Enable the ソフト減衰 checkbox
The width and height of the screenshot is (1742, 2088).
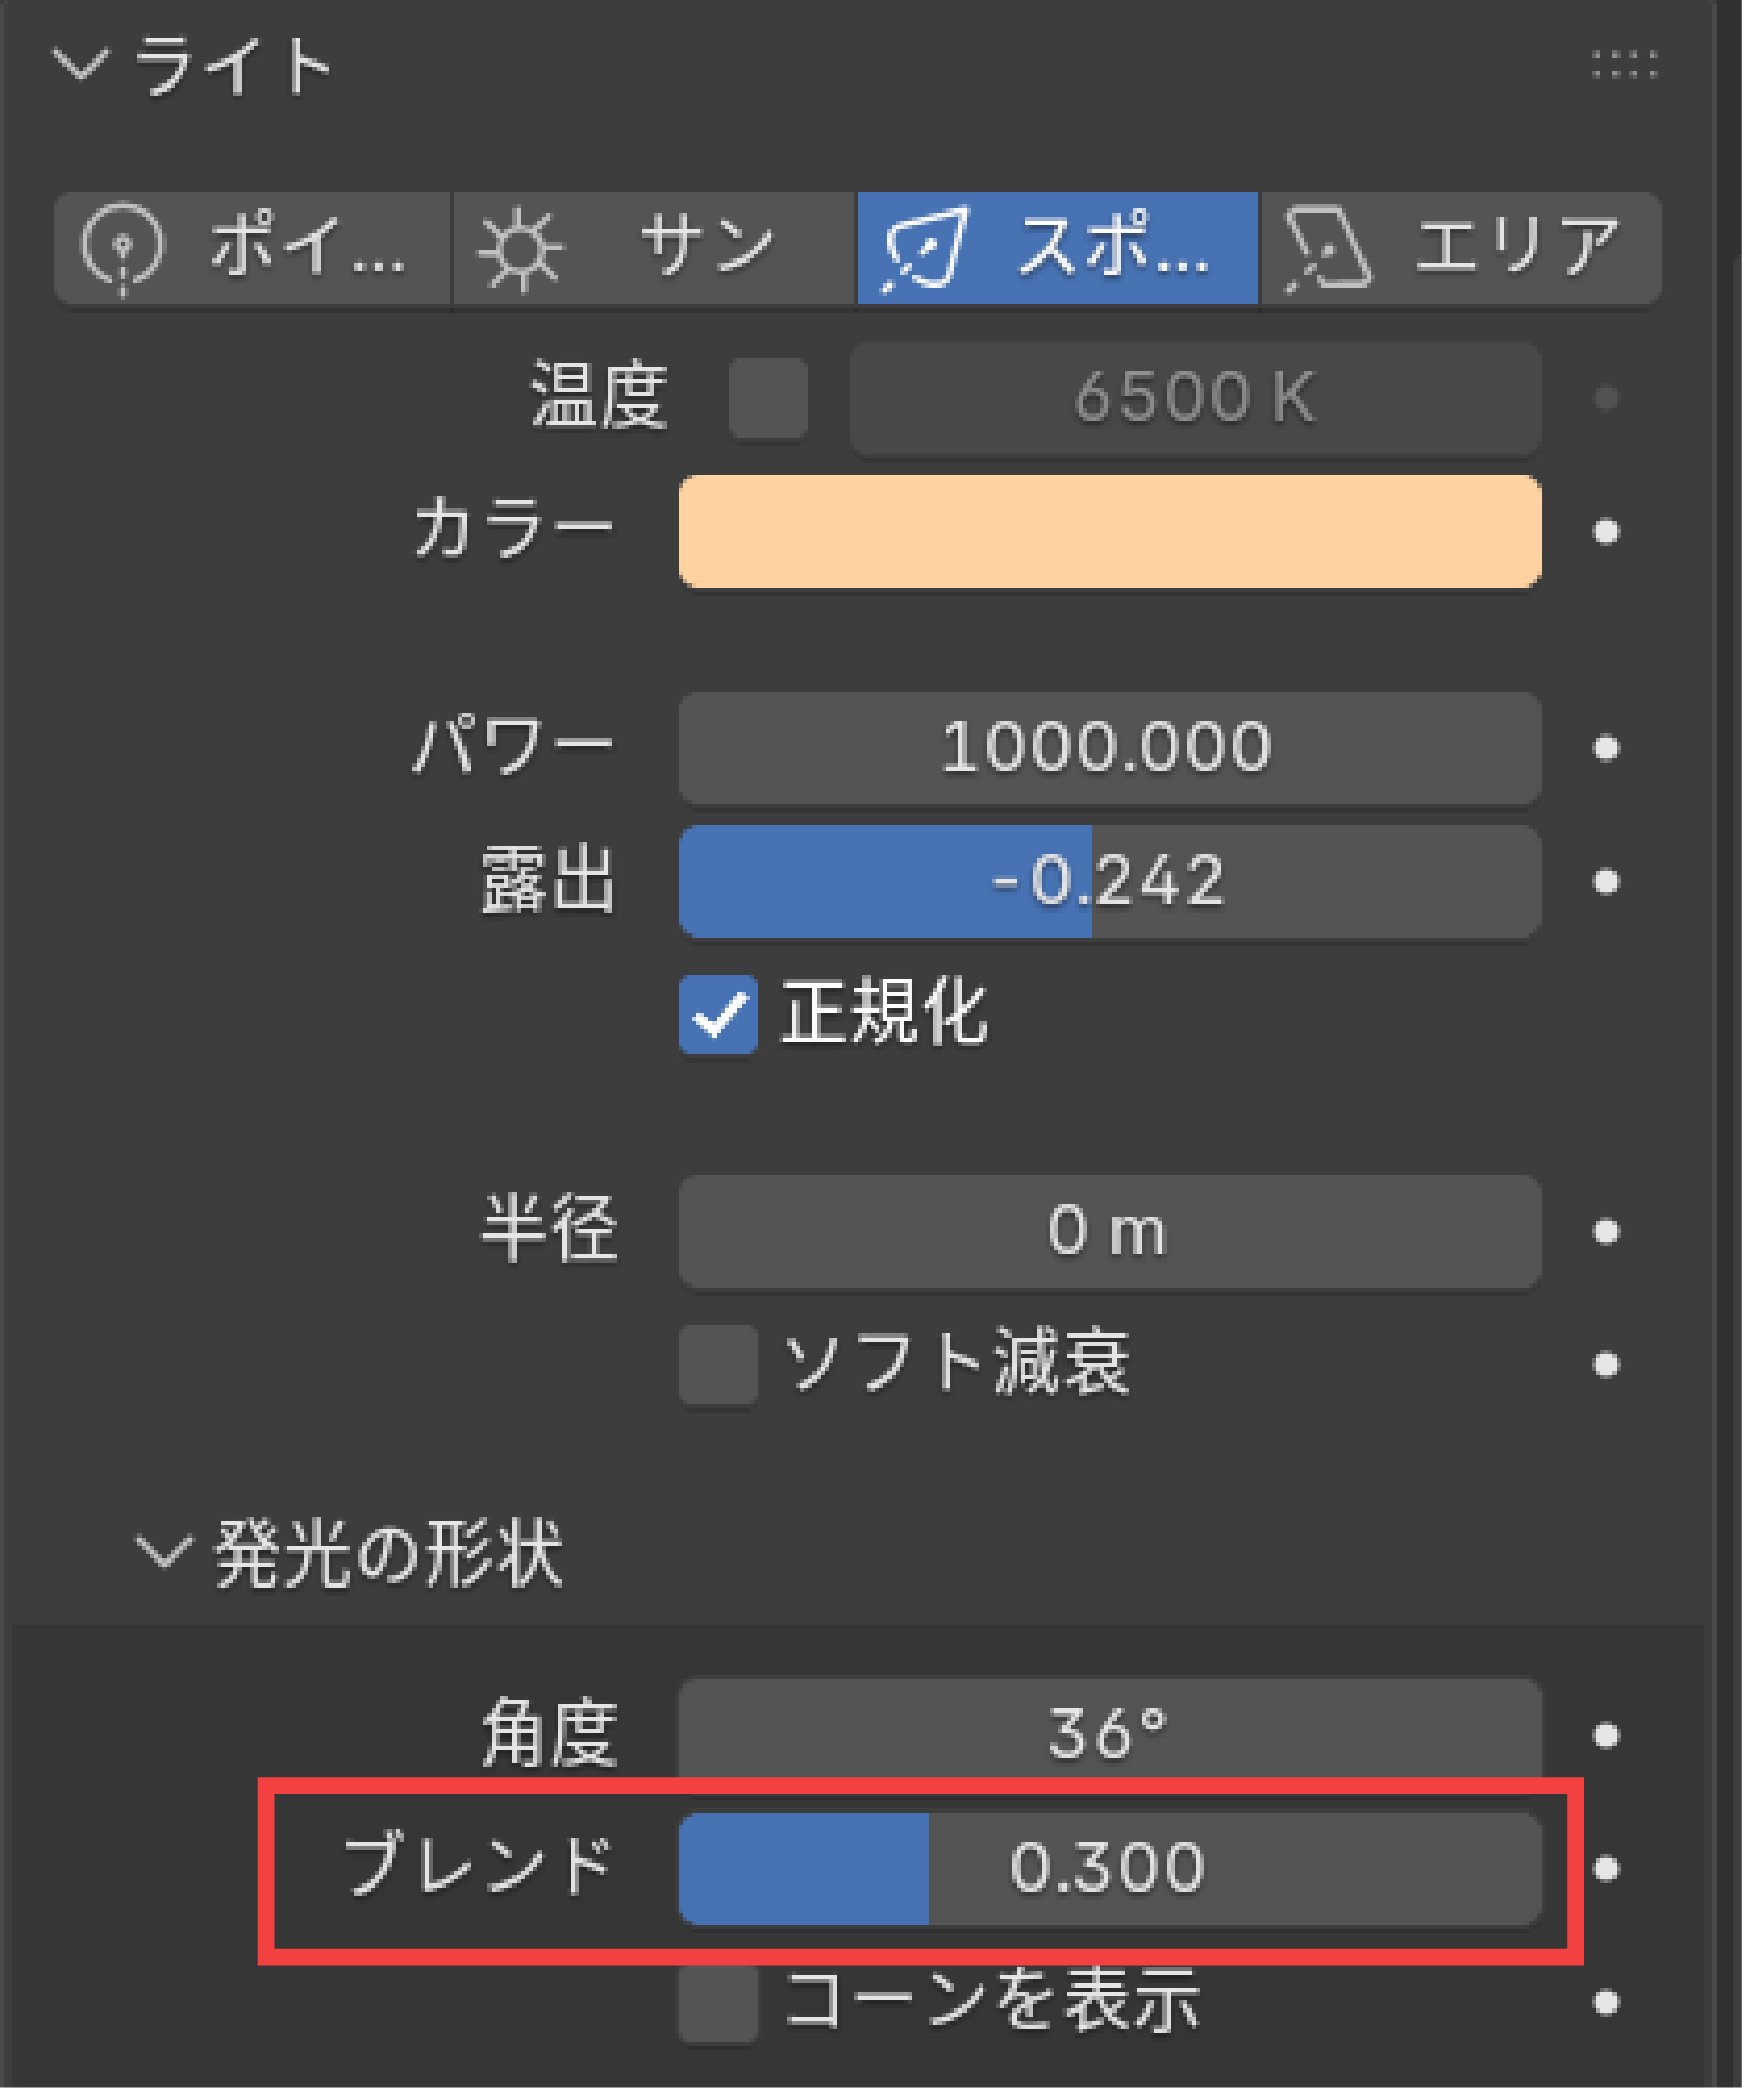click(x=718, y=1364)
